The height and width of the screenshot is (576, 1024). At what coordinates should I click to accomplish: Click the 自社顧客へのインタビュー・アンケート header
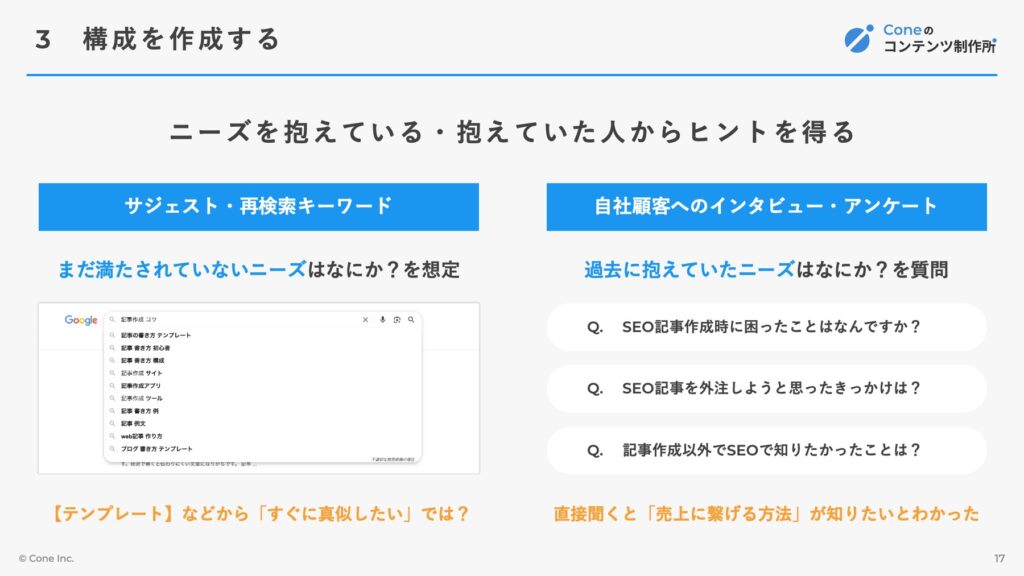point(767,207)
